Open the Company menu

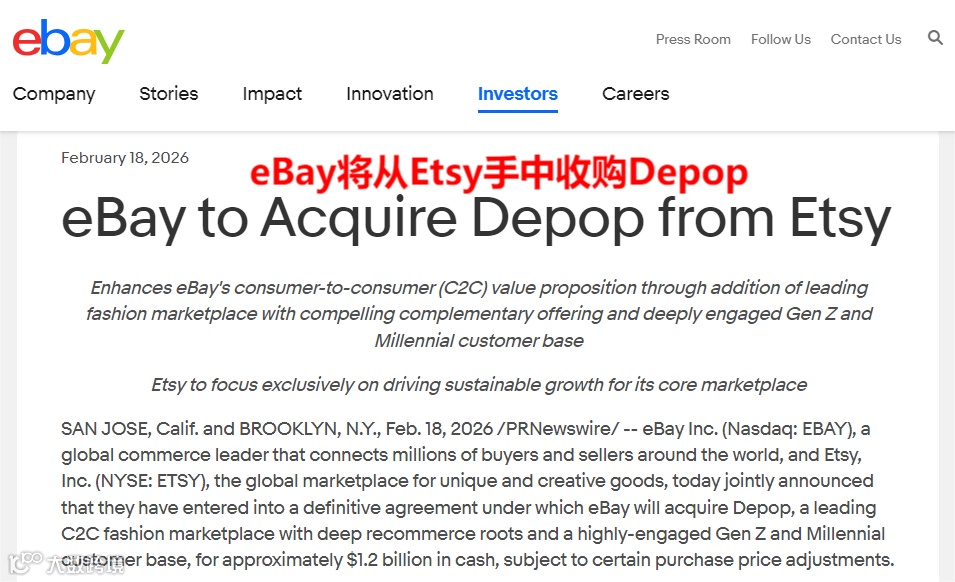coord(54,94)
